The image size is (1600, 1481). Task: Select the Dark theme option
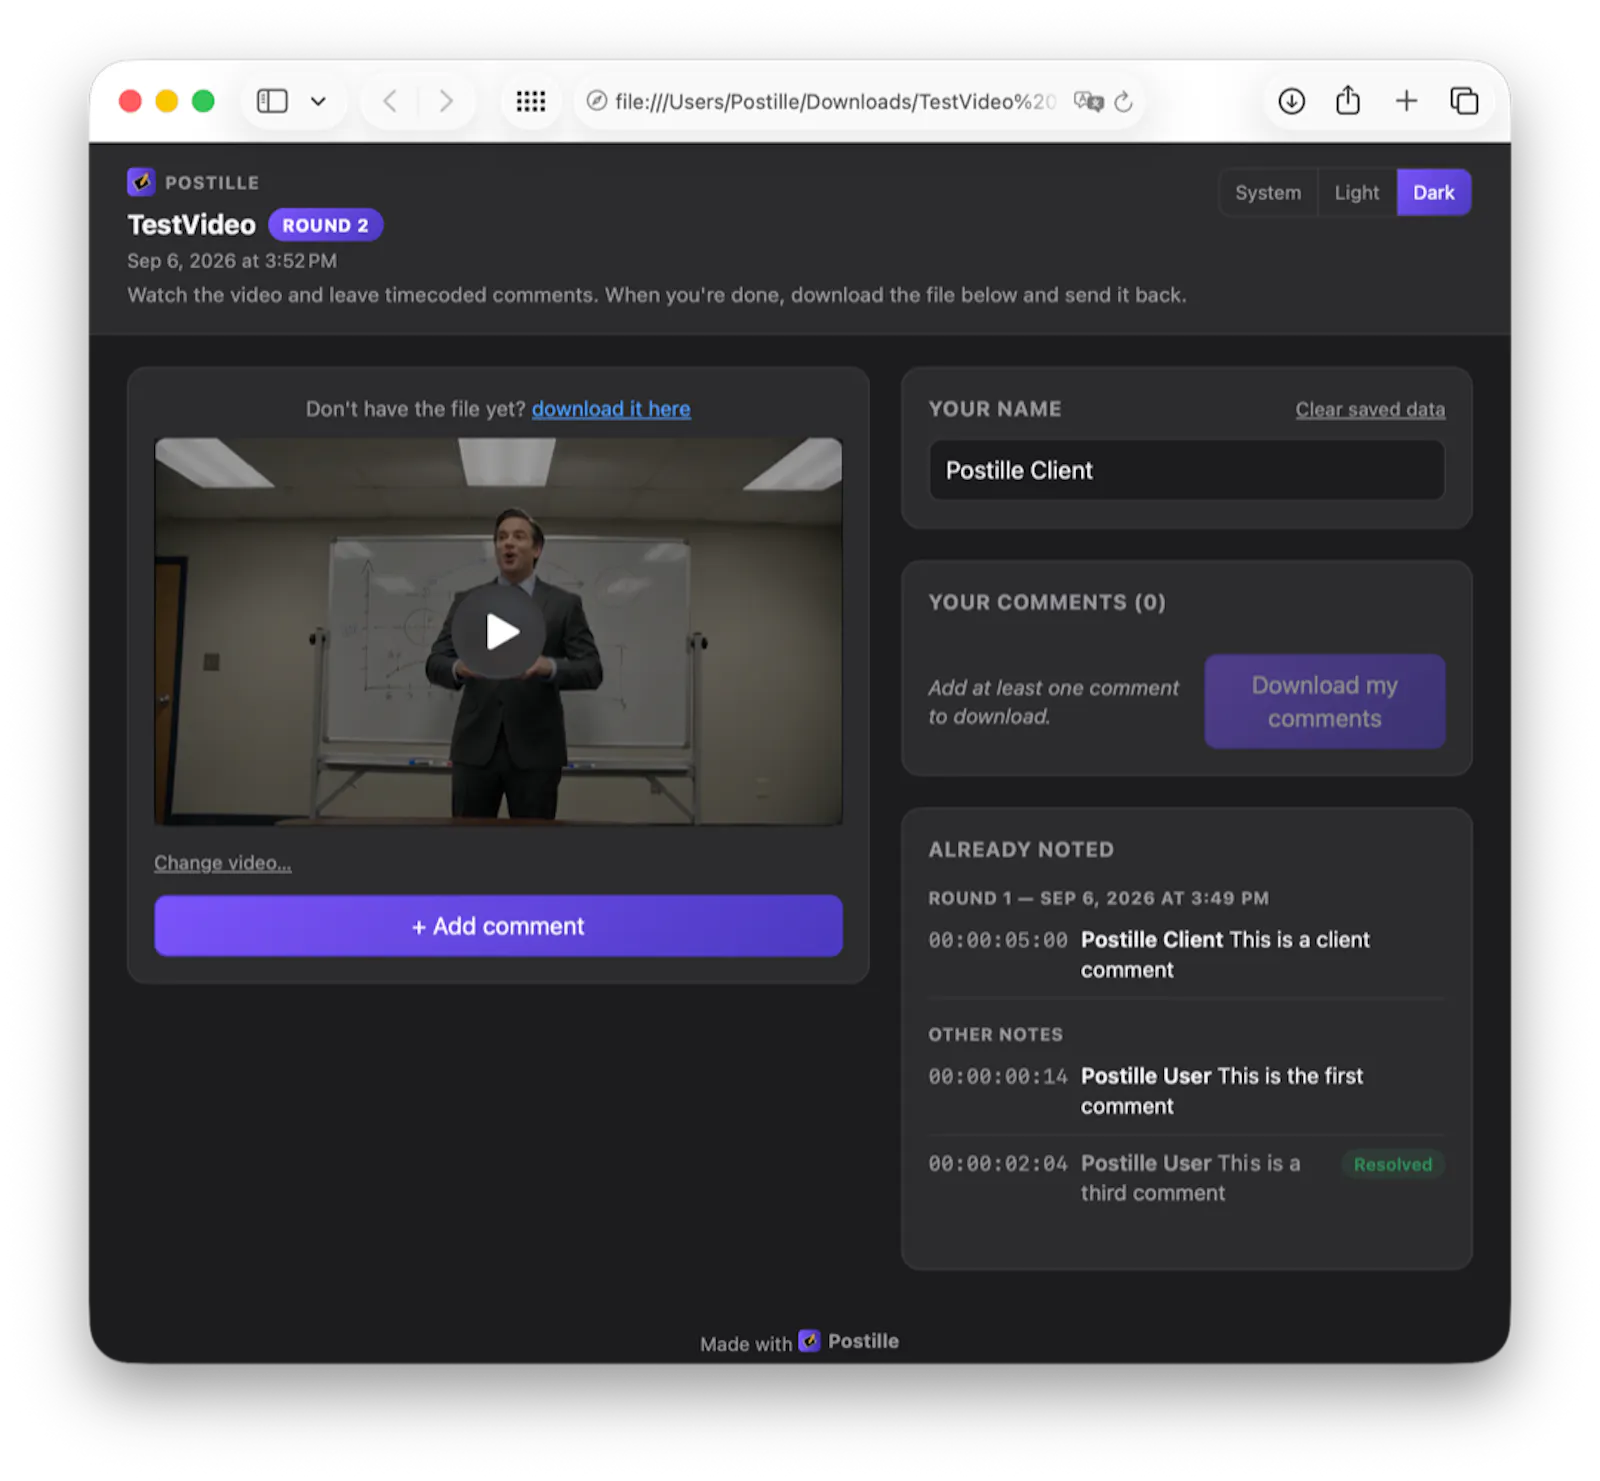pyautogui.click(x=1433, y=193)
